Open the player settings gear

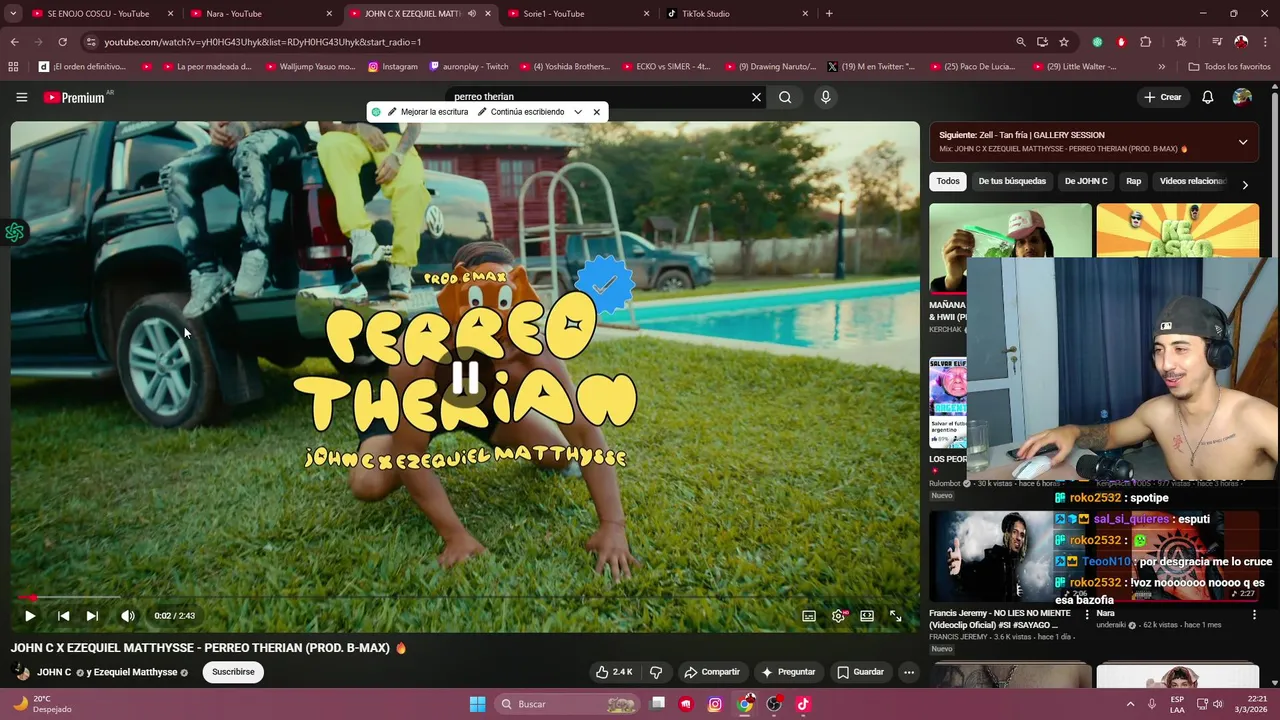click(838, 616)
